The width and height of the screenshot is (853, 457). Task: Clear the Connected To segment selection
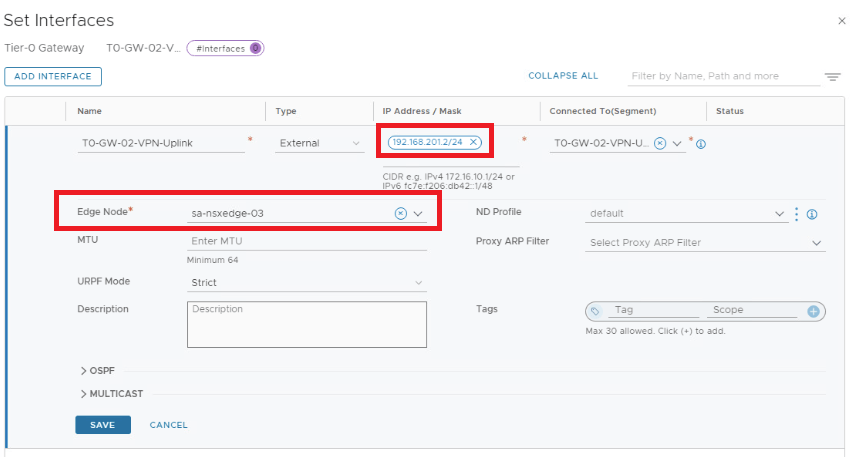click(x=660, y=144)
